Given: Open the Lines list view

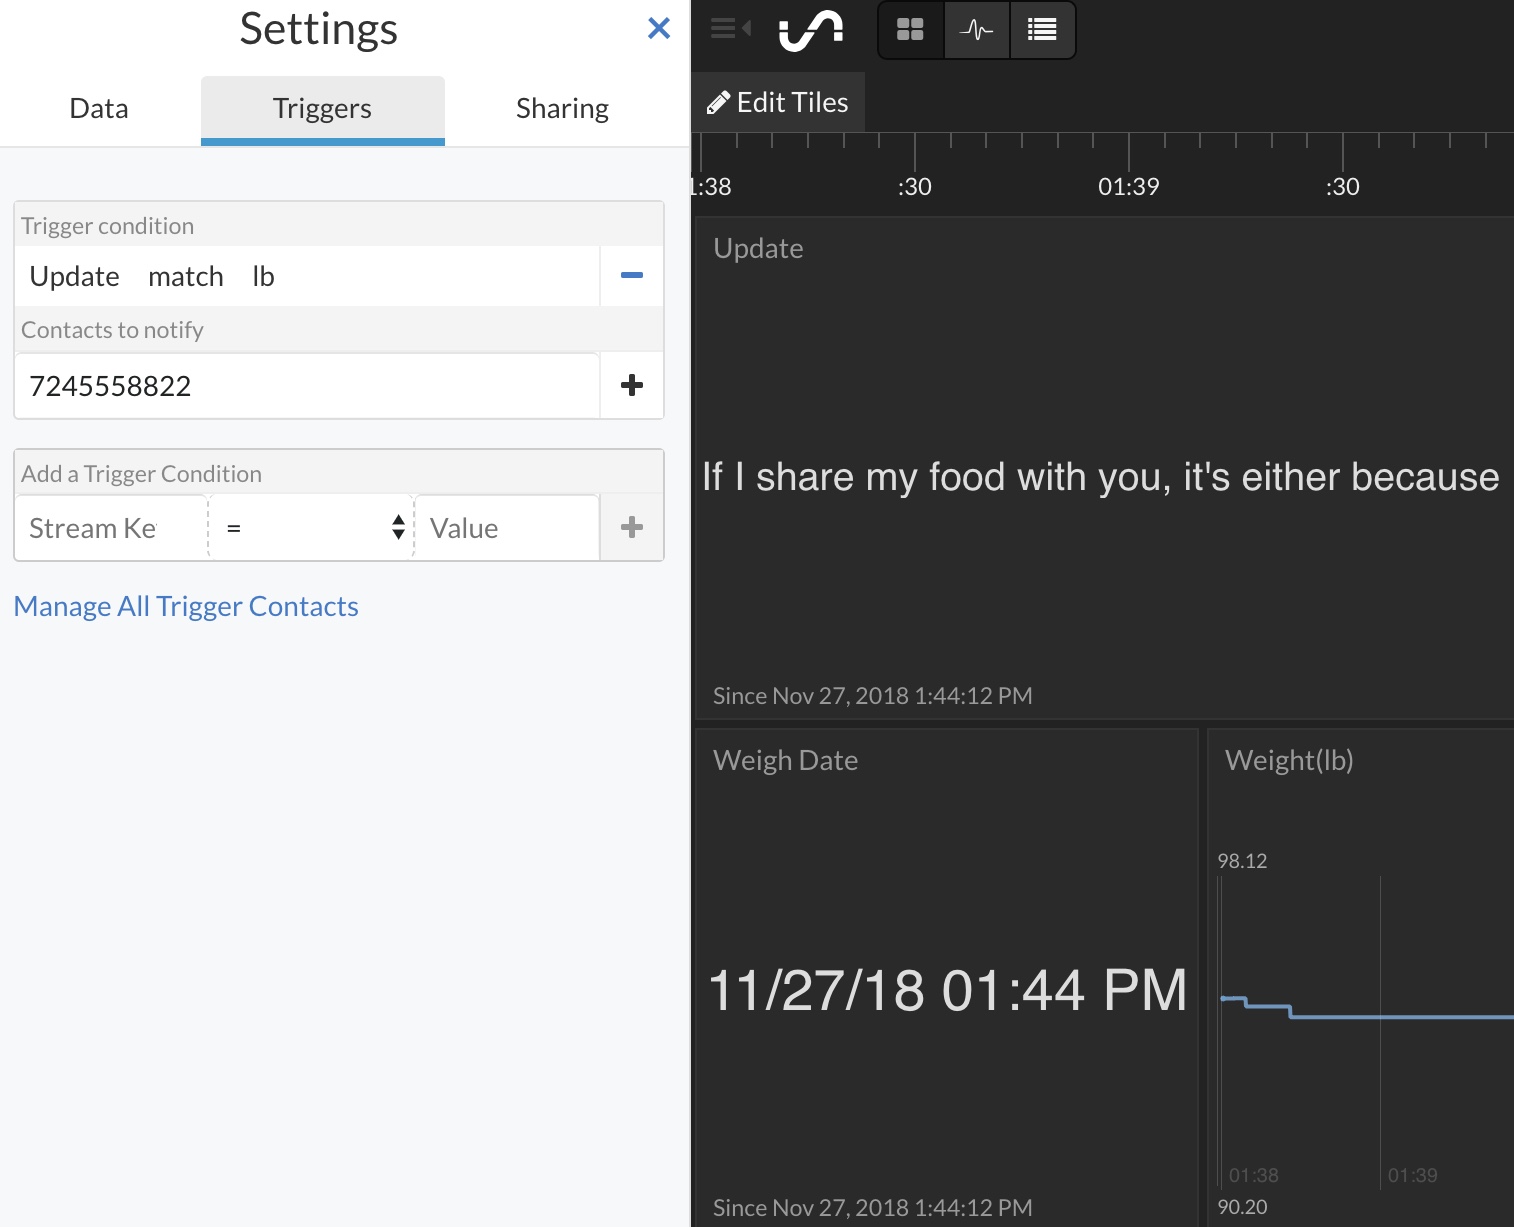Looking at the screenshot, I should pos(1042,30).
